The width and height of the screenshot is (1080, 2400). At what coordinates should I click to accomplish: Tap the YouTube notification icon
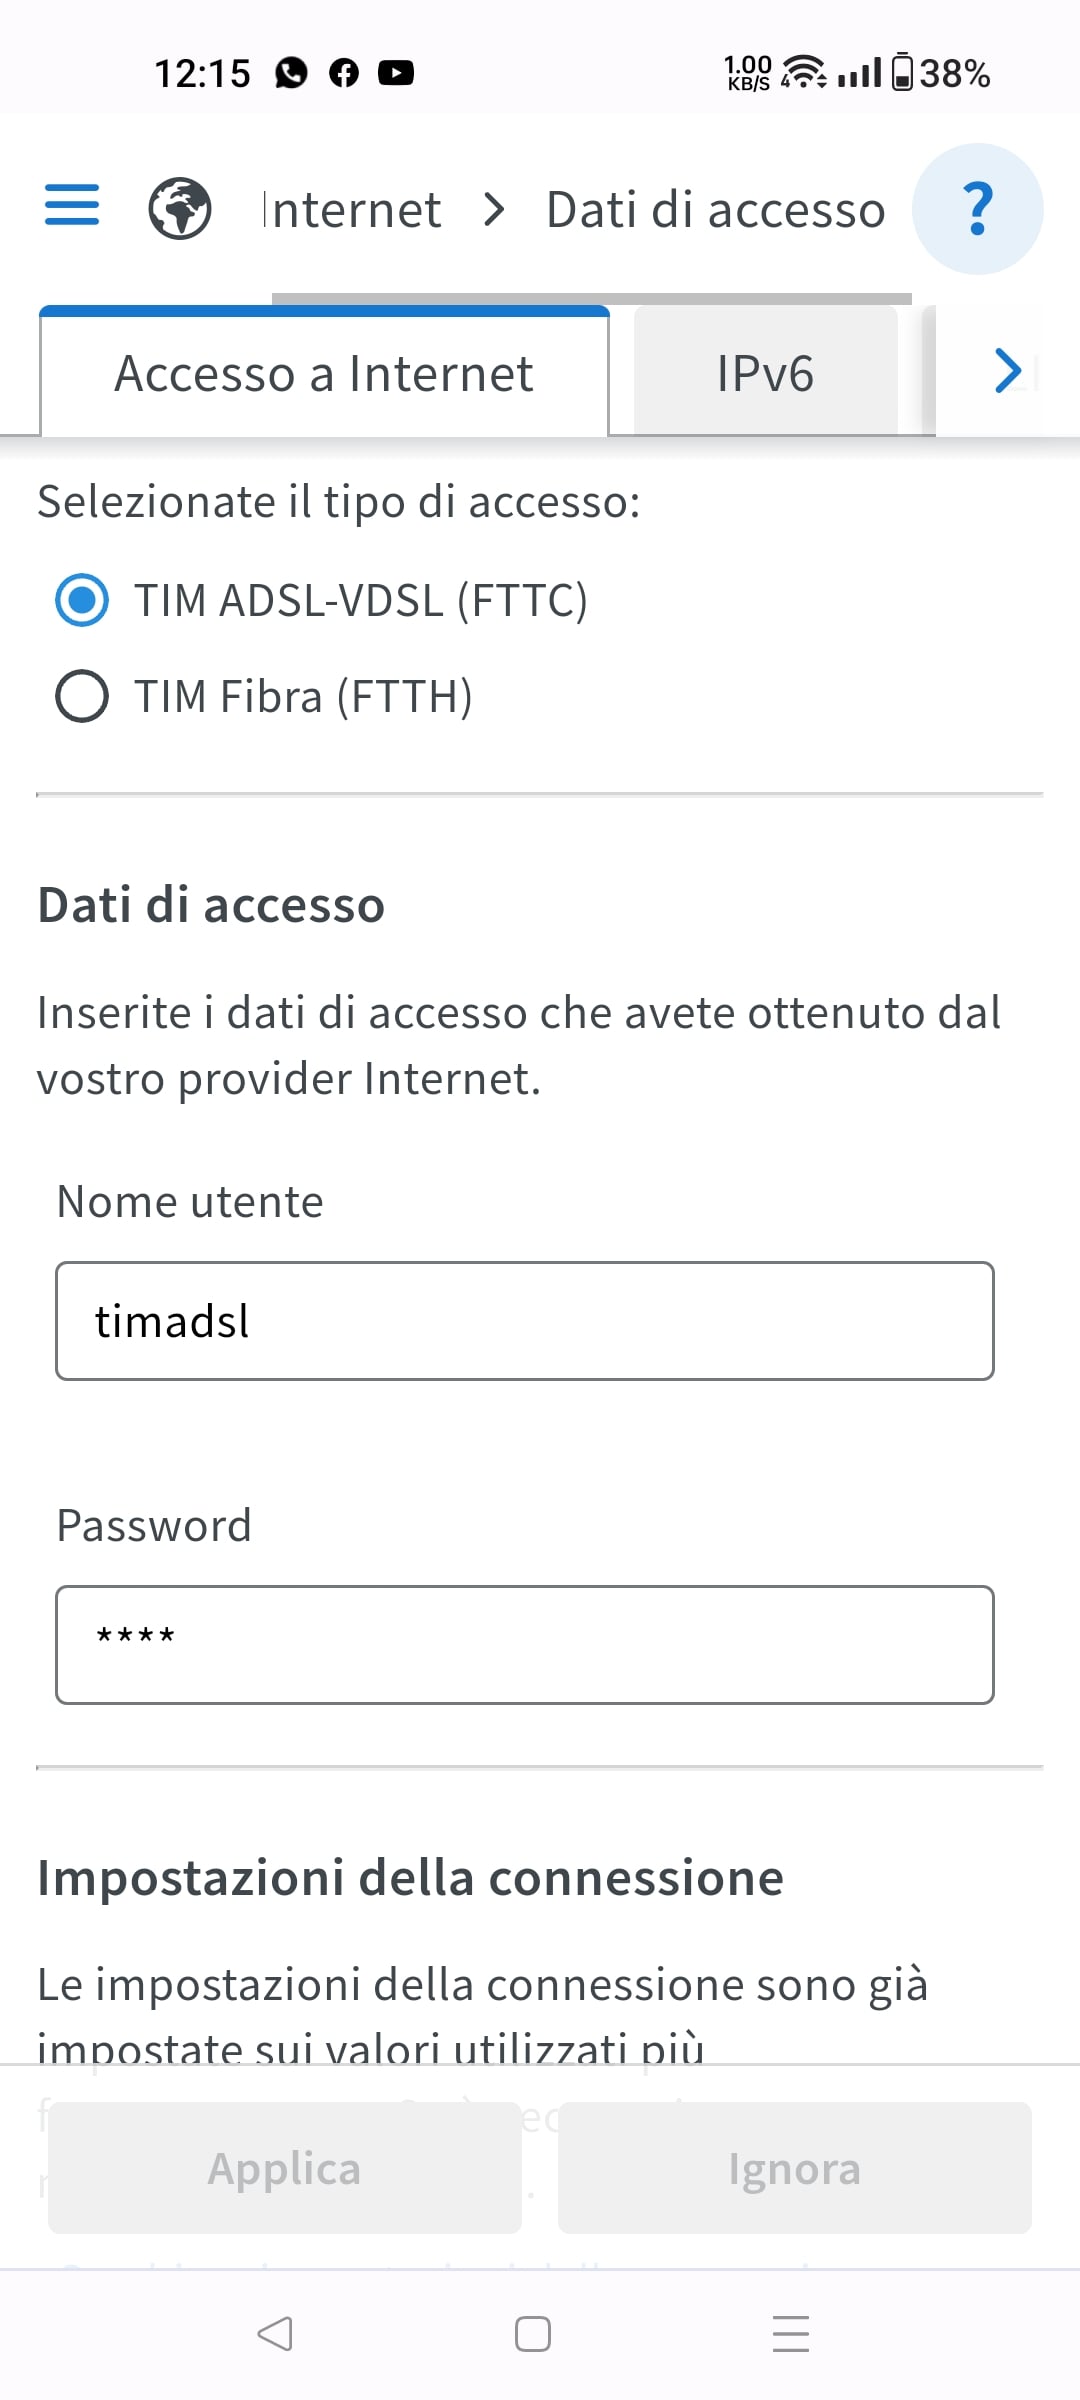click(x=396, y=73)
